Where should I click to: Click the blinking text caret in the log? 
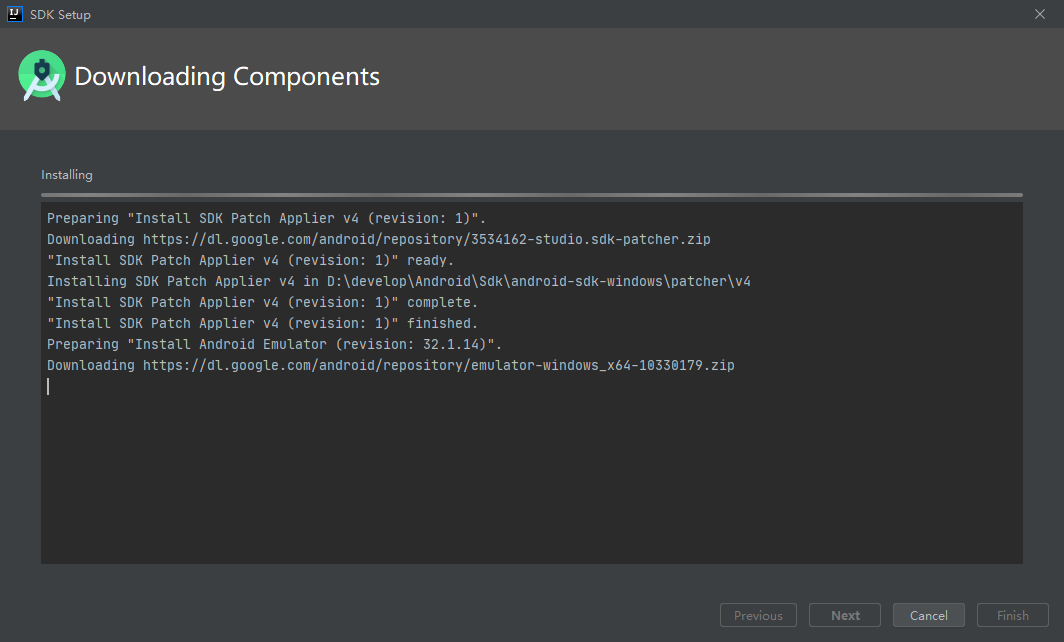pos(47,385)
